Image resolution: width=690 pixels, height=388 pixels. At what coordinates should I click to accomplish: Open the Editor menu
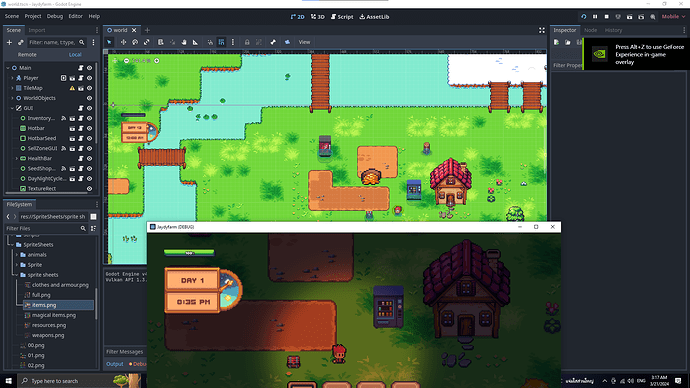pyautogui.click(x=75, y=16)
